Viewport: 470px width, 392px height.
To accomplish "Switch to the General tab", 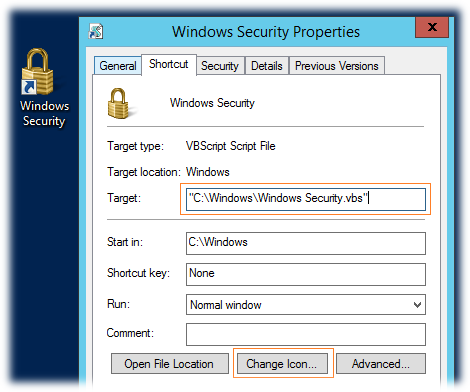I will (x=118, y=66).
